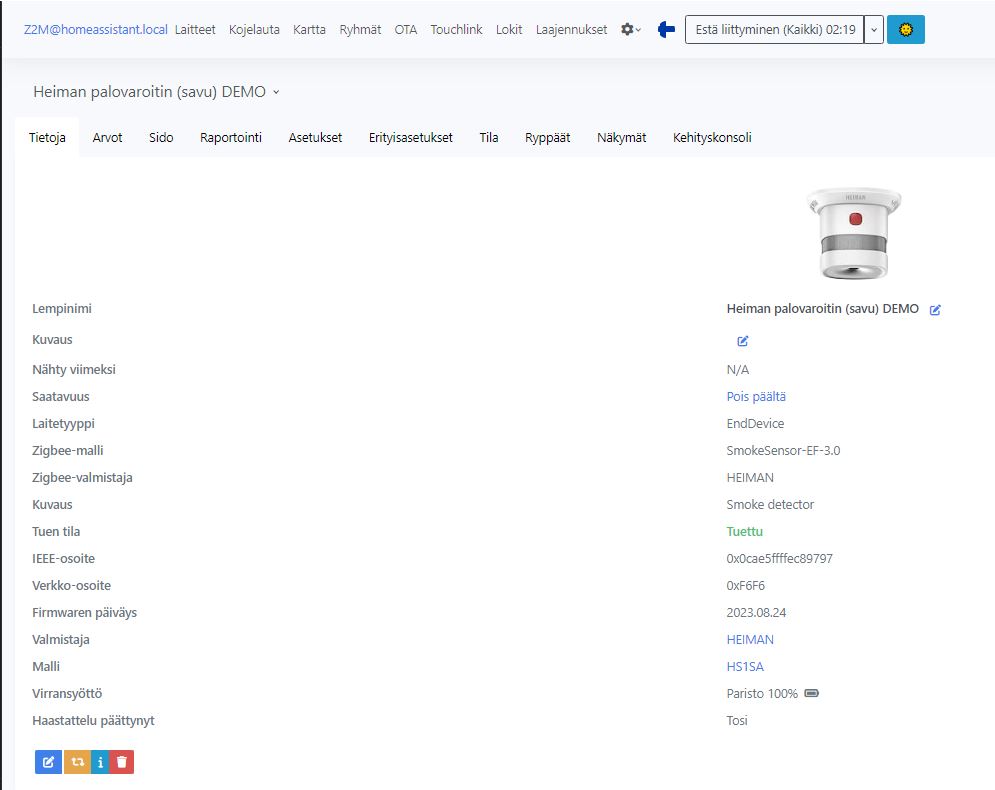Click the Pois päältä availability link
995x790 pixels.
pyautogui.click(x=756, y=397)
